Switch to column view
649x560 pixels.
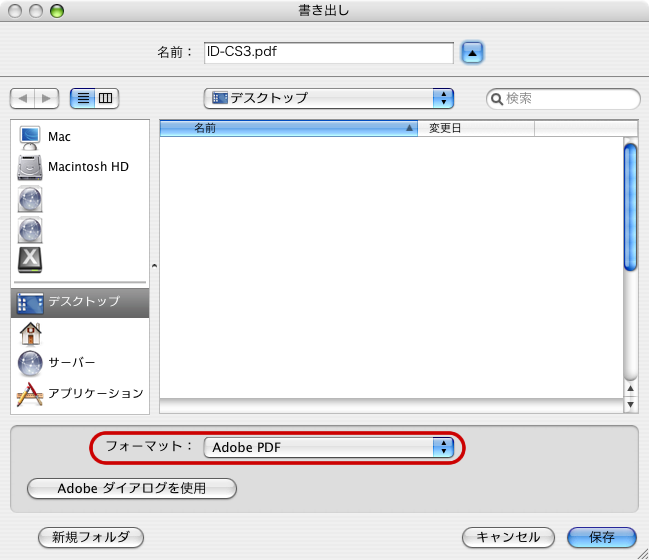click(x=106, y=99)
